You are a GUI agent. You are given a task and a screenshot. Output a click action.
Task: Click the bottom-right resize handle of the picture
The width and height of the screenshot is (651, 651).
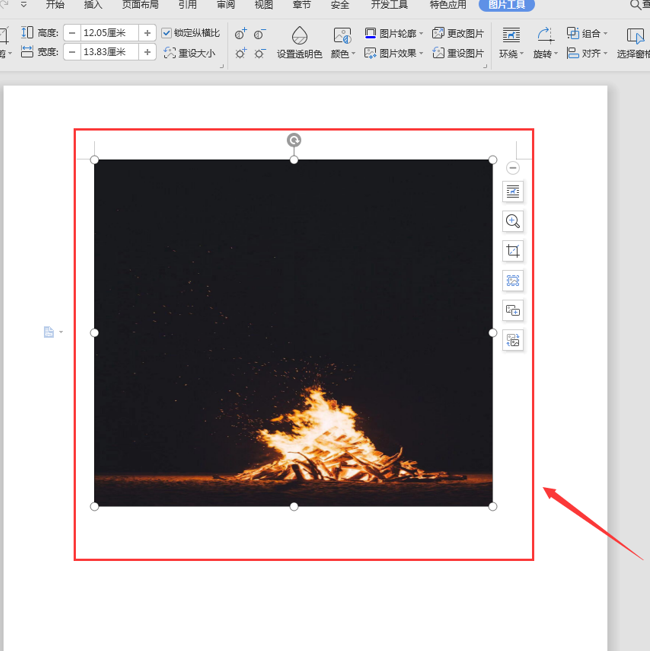[x=493, y=507]
